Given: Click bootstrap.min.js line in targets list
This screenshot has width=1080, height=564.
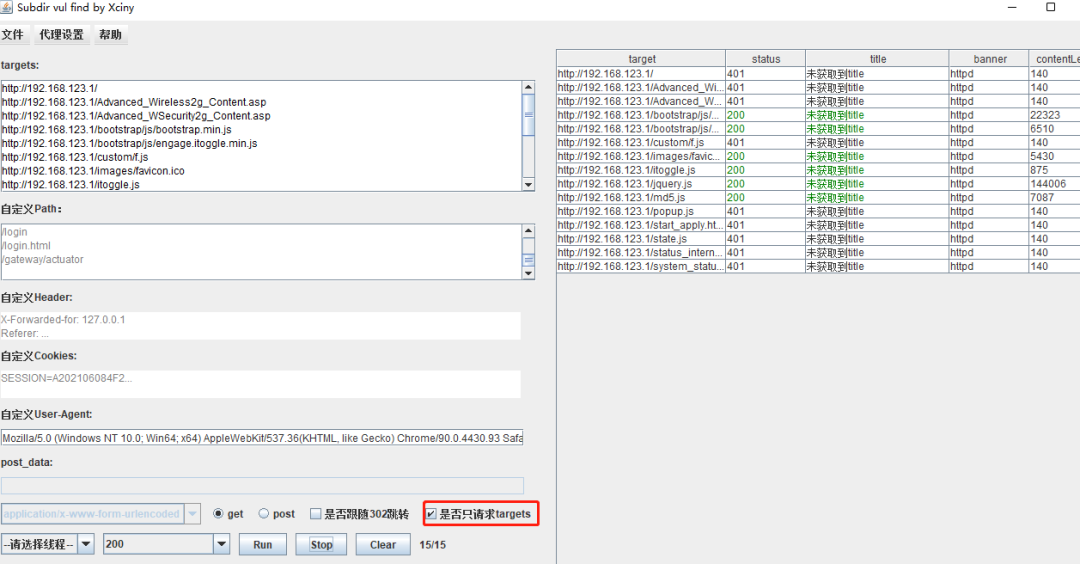Looking at the screenshot, I should [x=117, y=129].
